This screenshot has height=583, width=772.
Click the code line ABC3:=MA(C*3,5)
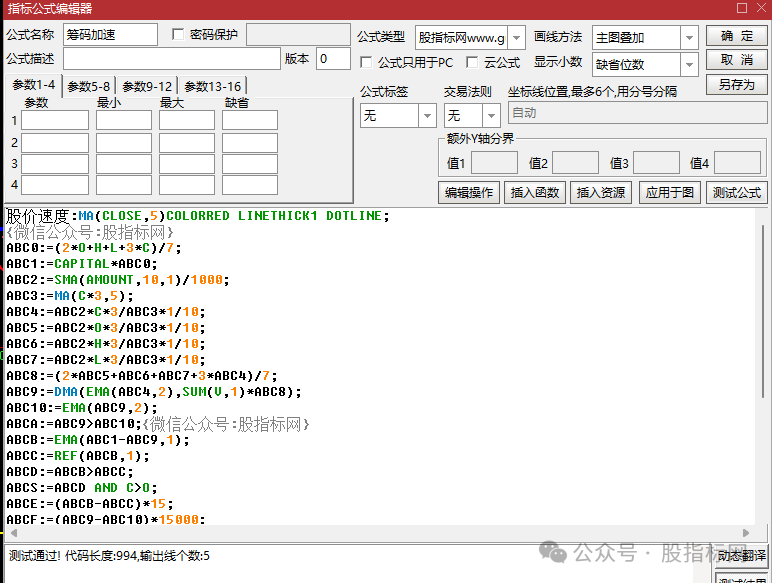click(69, 296)
